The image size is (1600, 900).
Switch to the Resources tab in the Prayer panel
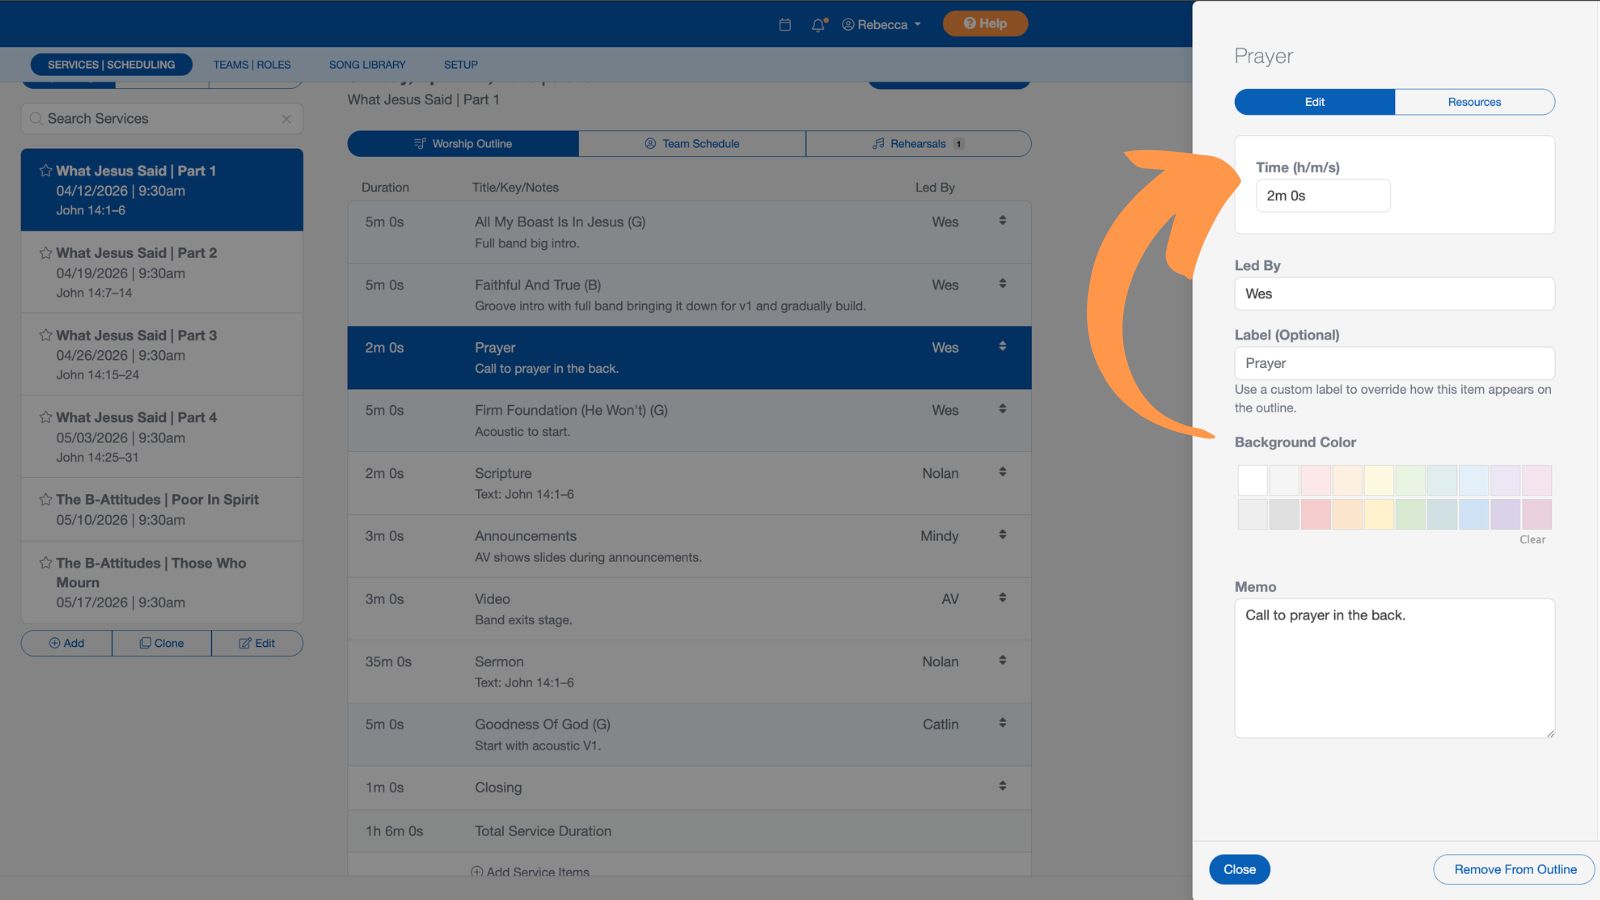(x=1474, y=102)
